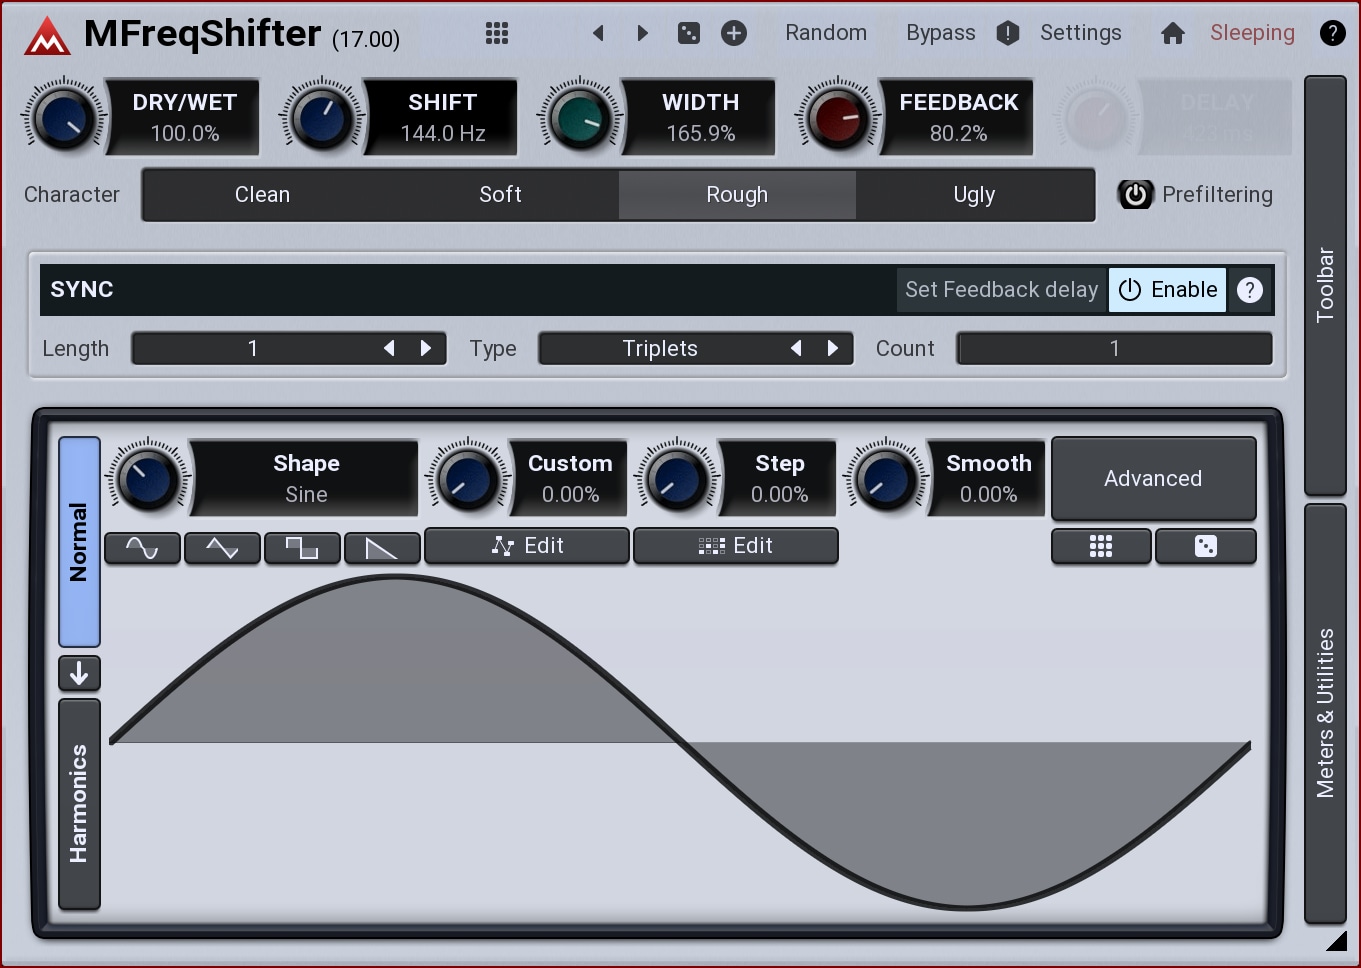Click the Length right arrow

coord(426,348)
